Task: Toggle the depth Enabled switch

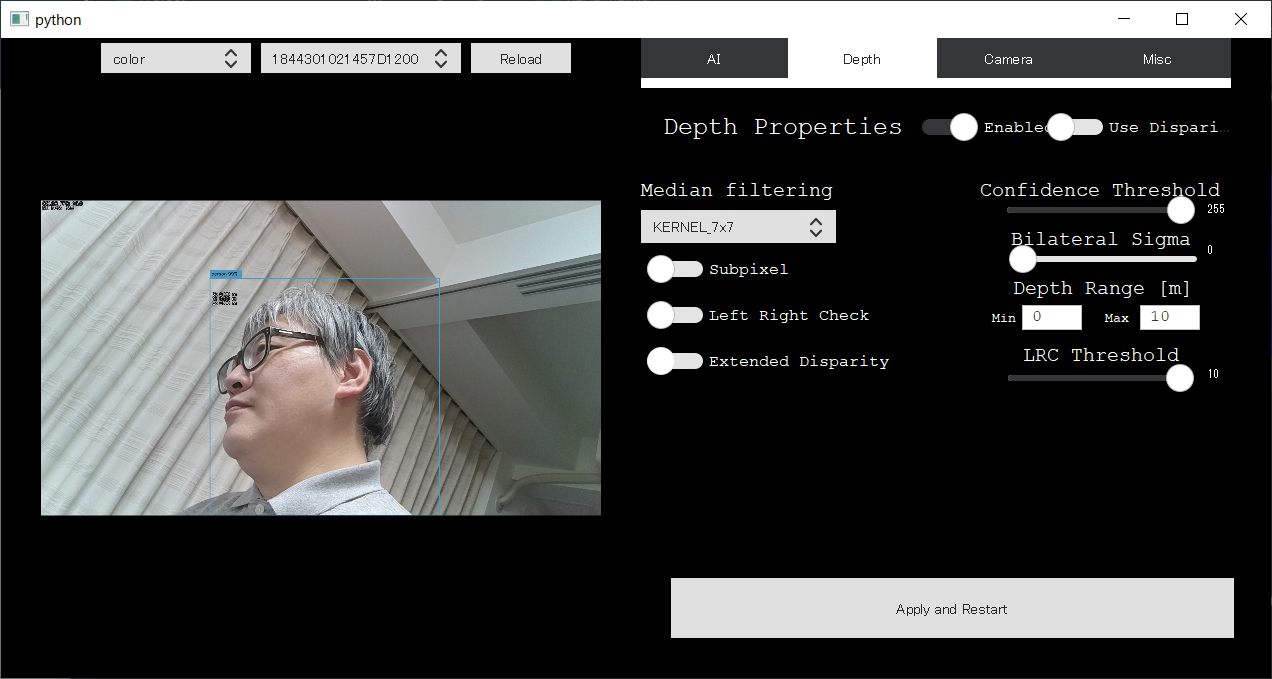Action: pos(950,127)
